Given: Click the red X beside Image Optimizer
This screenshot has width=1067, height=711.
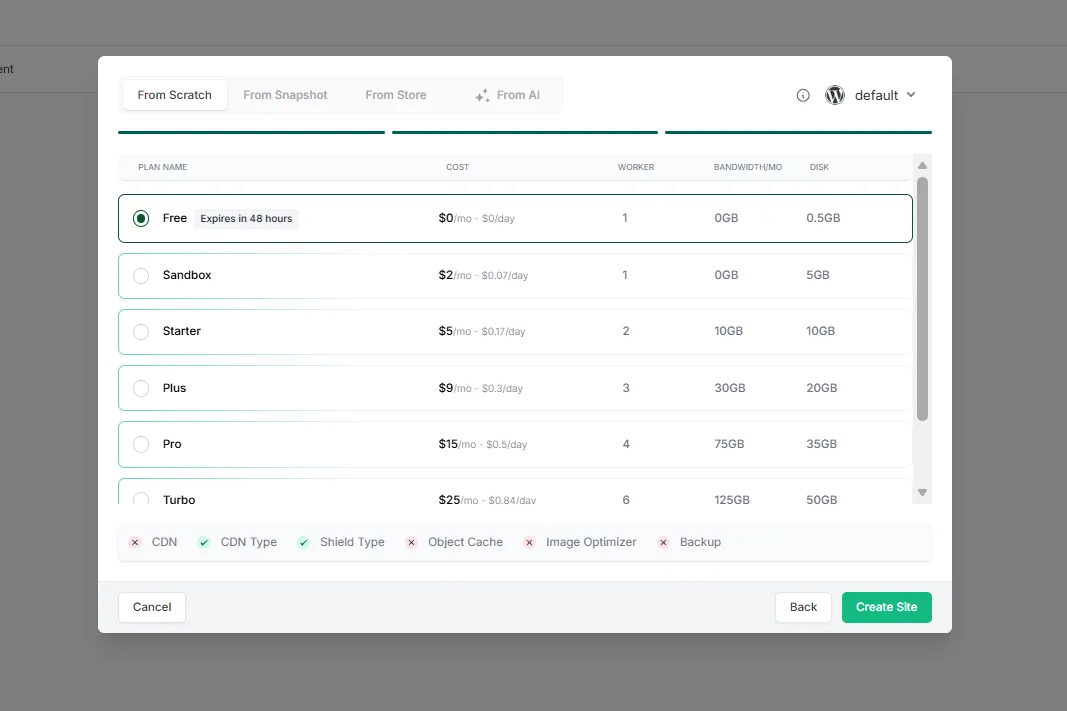Looking at the screenshot, I should coord(529,542).
